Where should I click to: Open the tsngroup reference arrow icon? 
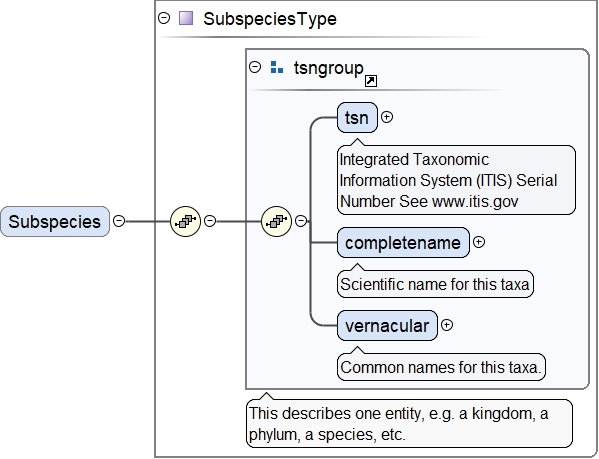tap(371, 81)
